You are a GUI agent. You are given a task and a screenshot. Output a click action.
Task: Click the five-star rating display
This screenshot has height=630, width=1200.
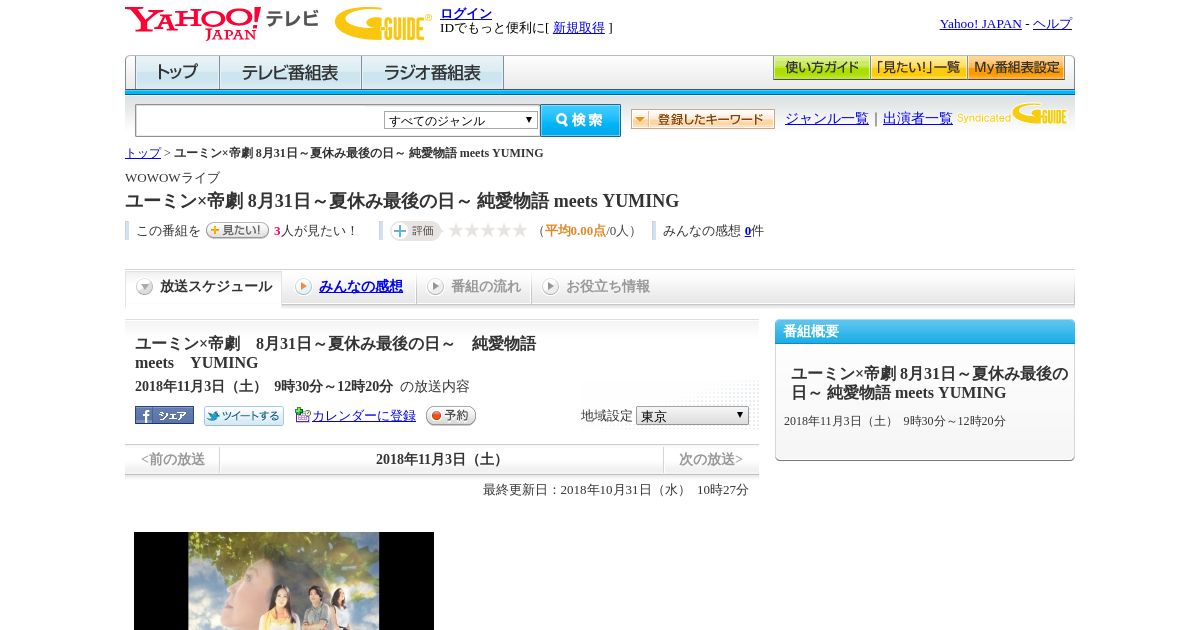(488, 231)
